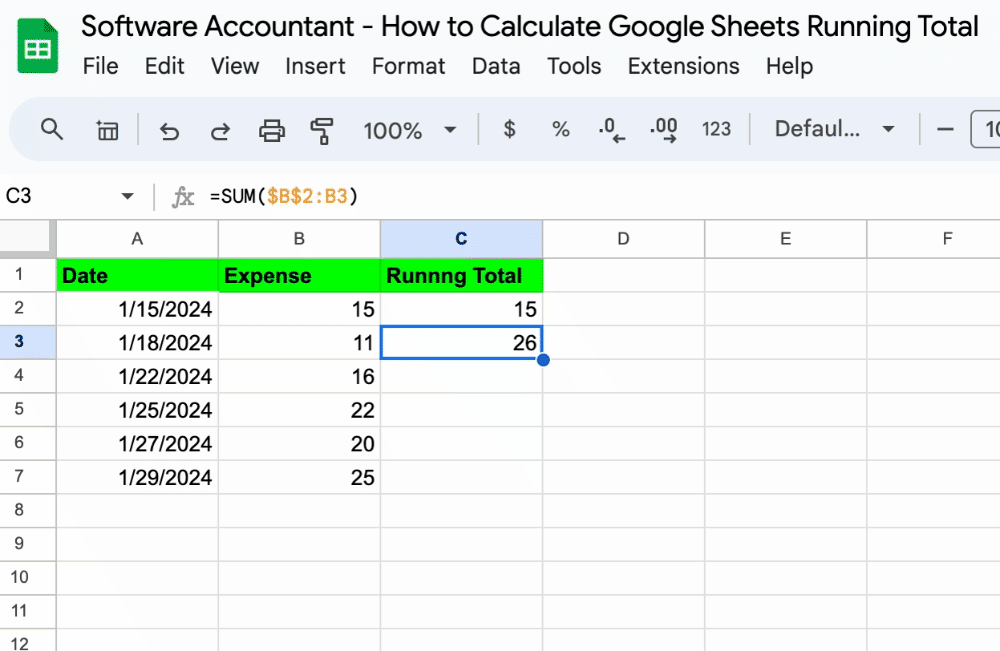
Task: Click the search menus magnifier icon
Action: pos(52,129)
